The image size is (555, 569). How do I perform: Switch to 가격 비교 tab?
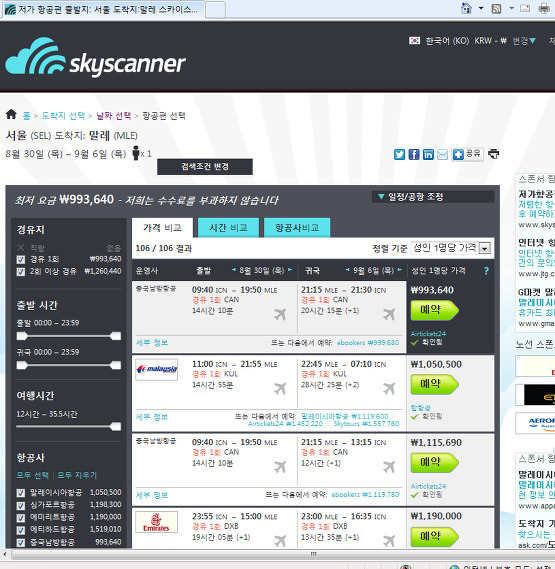tap(162, 228)
